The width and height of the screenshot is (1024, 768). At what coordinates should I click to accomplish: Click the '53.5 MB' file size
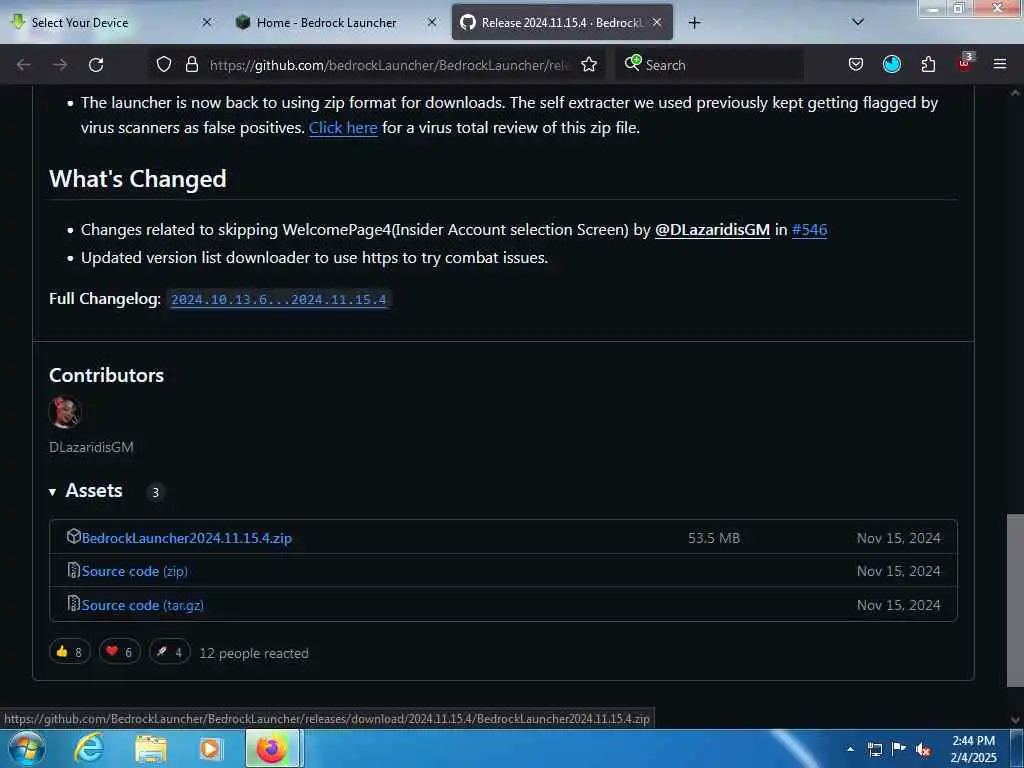714,538
